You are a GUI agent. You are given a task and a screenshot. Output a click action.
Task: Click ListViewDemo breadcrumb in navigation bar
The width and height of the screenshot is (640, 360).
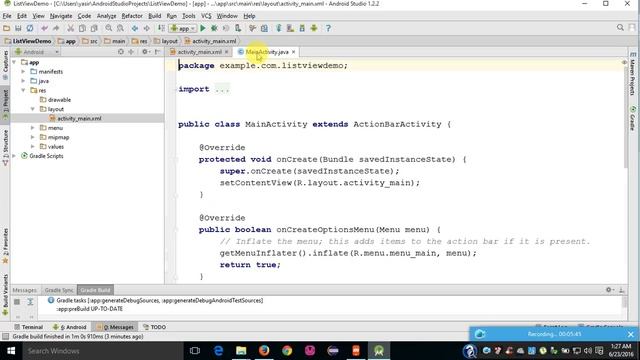28,41
